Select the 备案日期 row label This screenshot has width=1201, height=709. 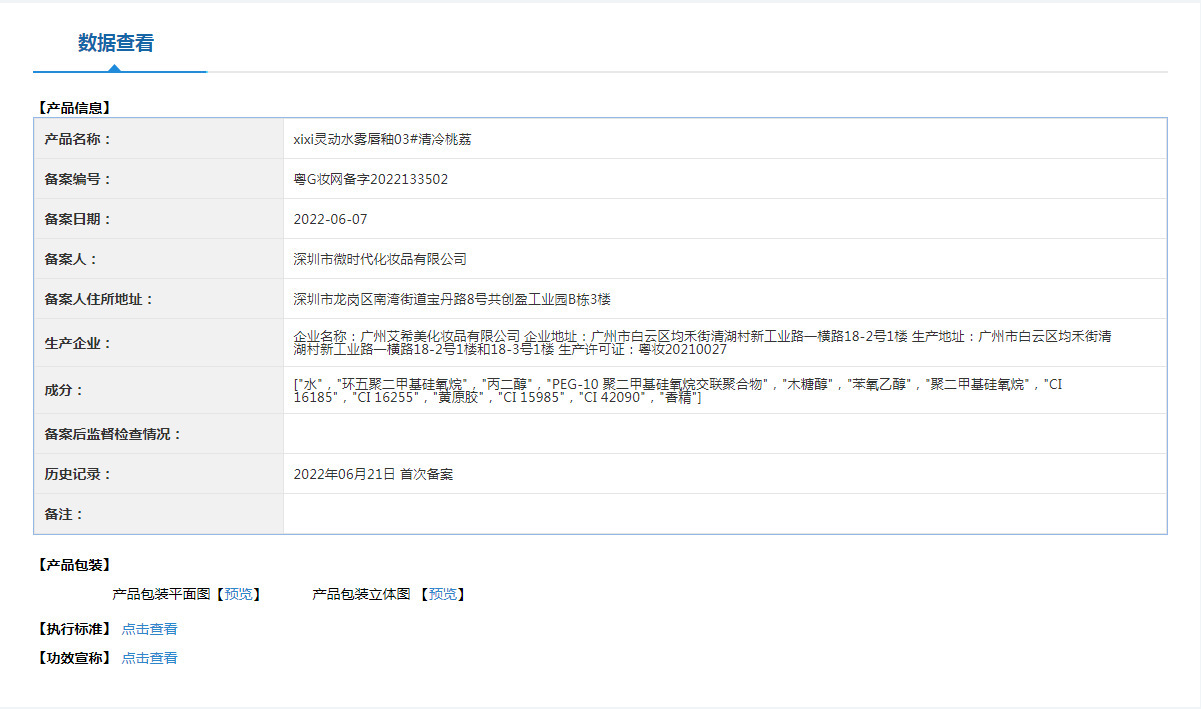78,219
